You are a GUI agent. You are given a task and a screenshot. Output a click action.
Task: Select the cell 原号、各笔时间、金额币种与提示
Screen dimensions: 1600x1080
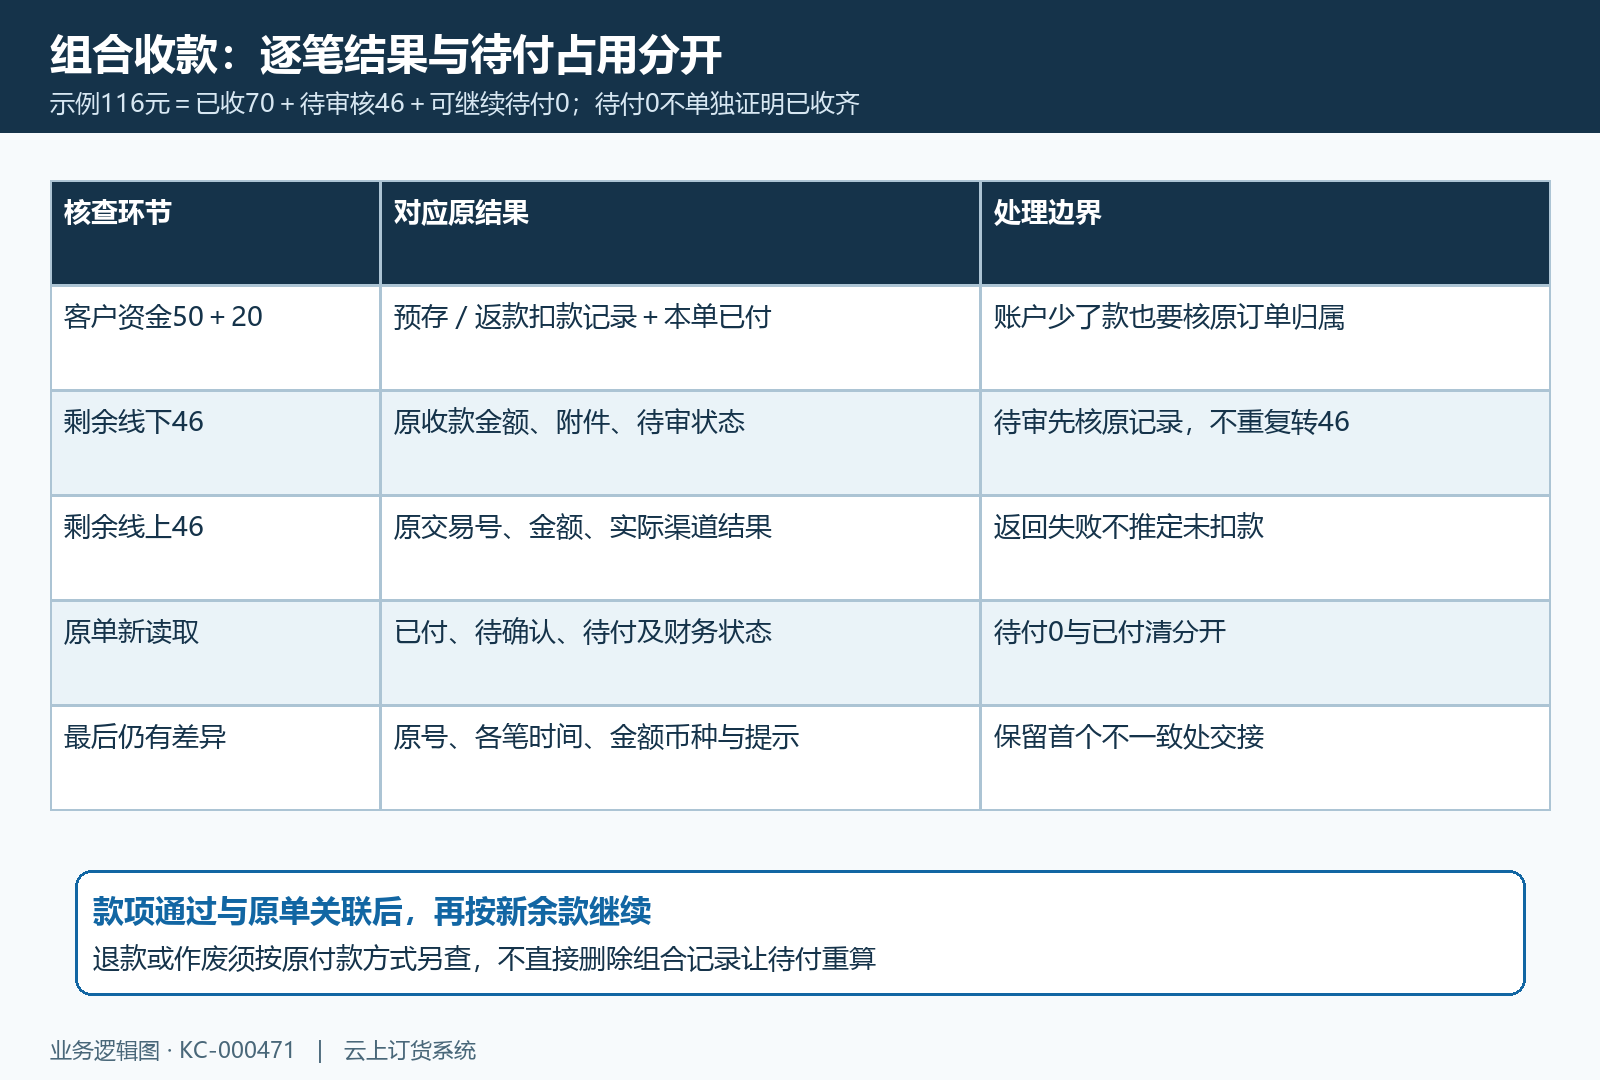pyautogui.click(x=680, y=758)
